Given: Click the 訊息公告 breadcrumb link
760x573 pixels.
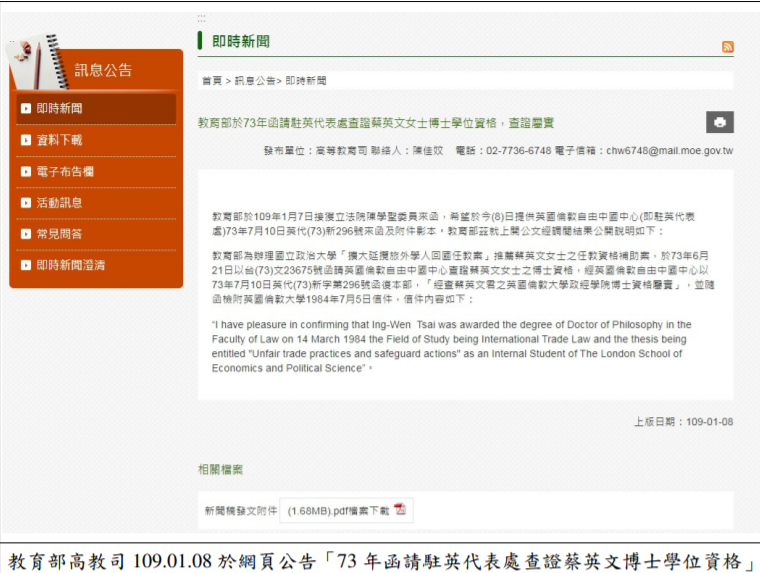Looking at the screenshot, I should 256,80.
